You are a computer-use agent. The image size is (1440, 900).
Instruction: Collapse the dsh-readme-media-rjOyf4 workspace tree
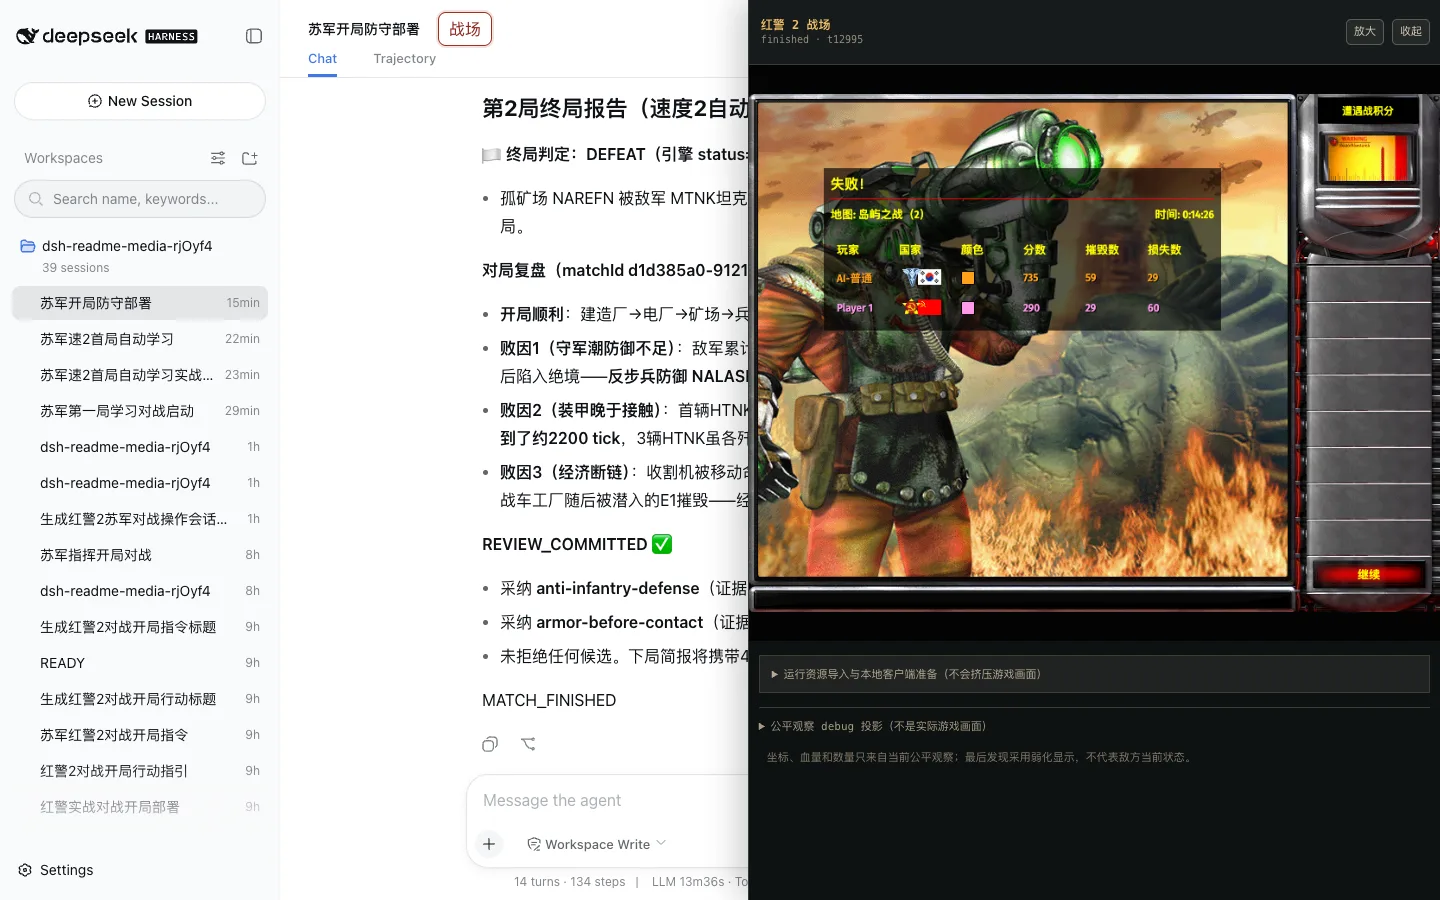[x=127, y=246]
